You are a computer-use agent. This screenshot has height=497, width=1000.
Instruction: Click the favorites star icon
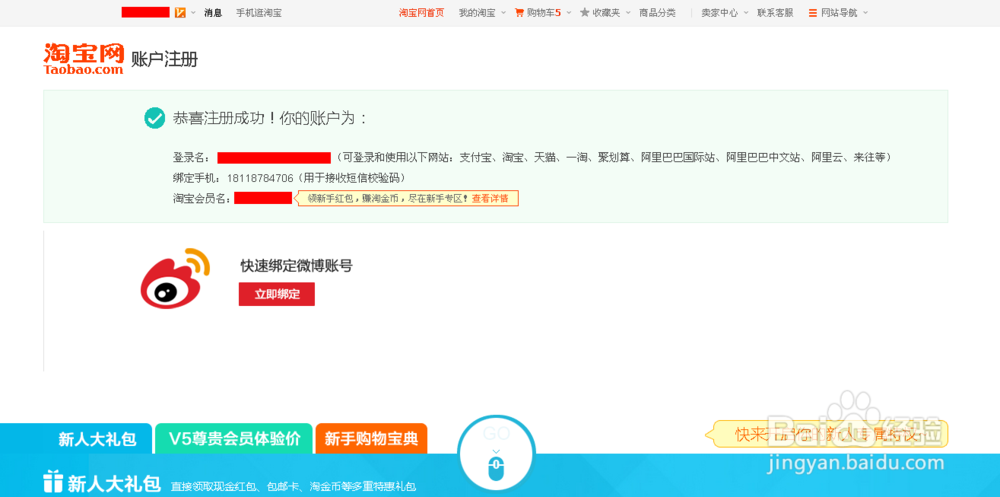(584, 12)
